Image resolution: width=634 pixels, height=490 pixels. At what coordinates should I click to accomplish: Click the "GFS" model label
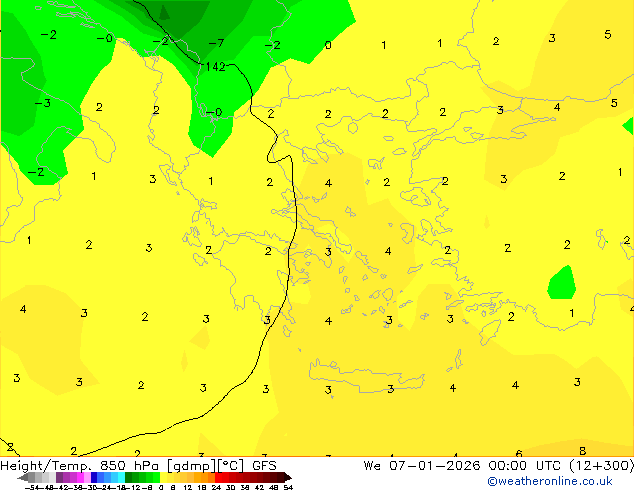click(x=264, y=466)
